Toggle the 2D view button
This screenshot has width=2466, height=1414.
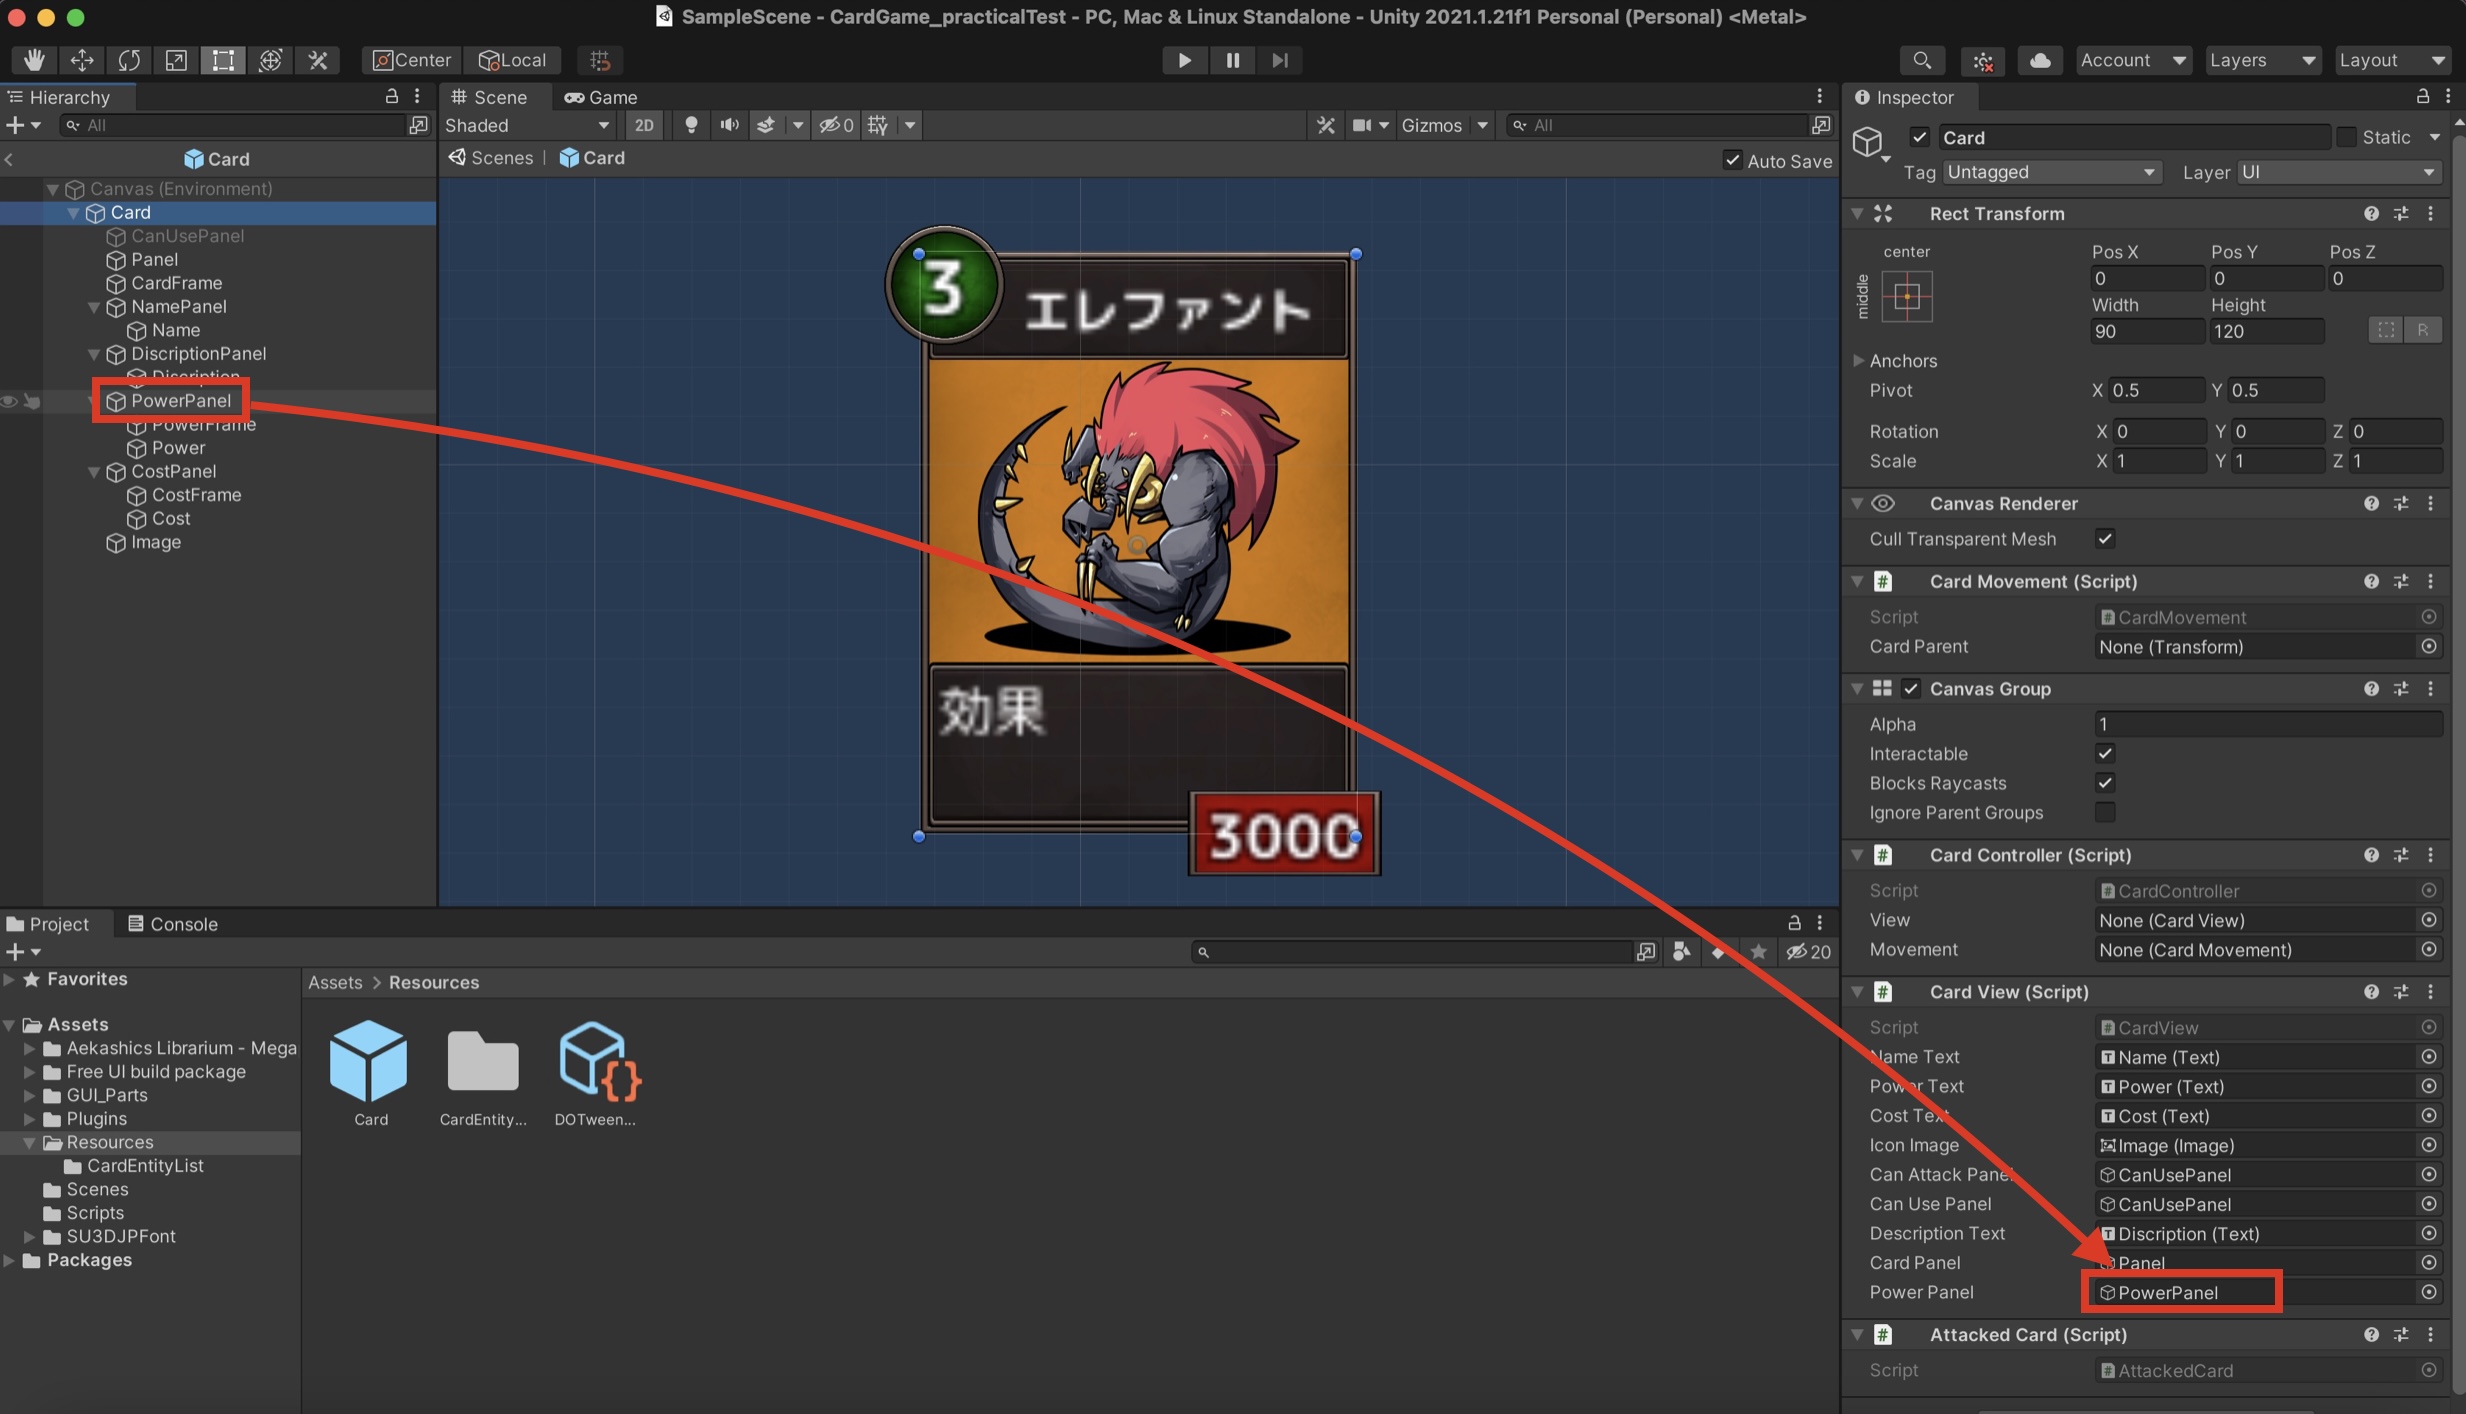(643, 125)
